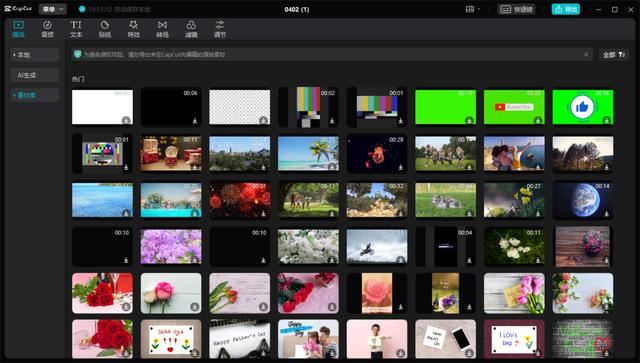Select the horizontal color bars 00:01 thumbnail
This screenshot has width=640, height=363.
coord(377,107)
